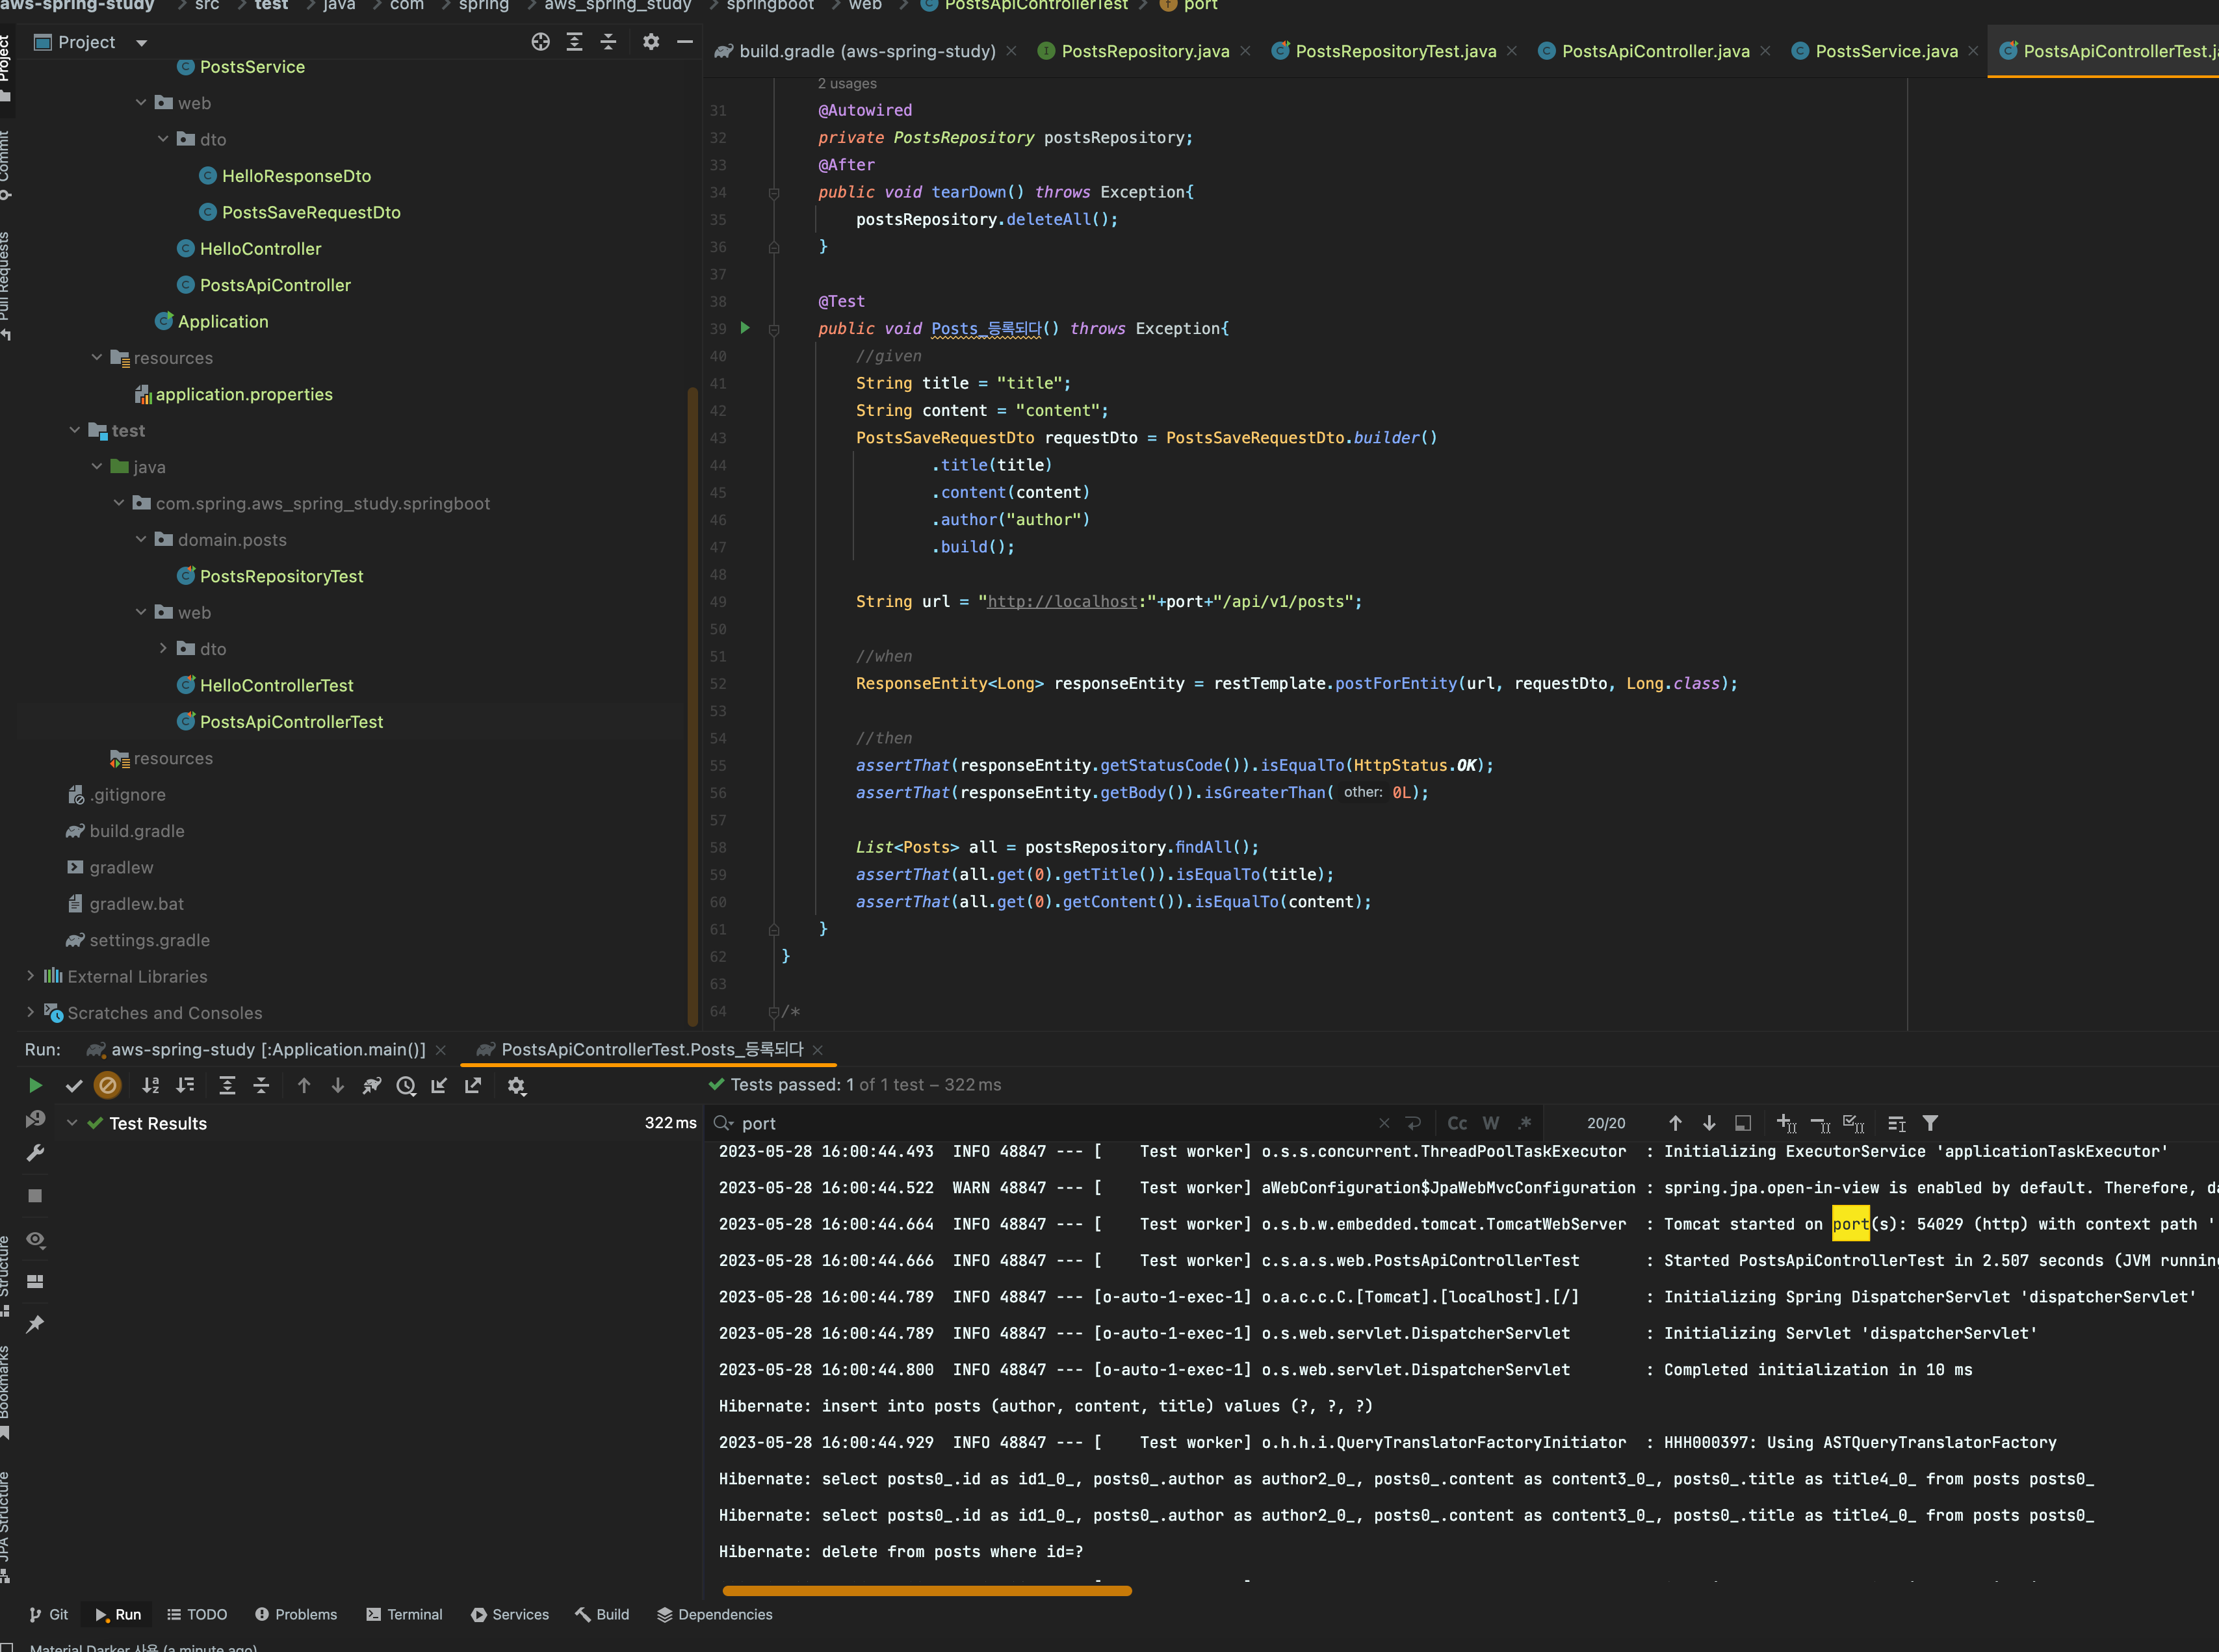
Task: Toggle multiline search mode icon
Action: coord(1896,1123)
